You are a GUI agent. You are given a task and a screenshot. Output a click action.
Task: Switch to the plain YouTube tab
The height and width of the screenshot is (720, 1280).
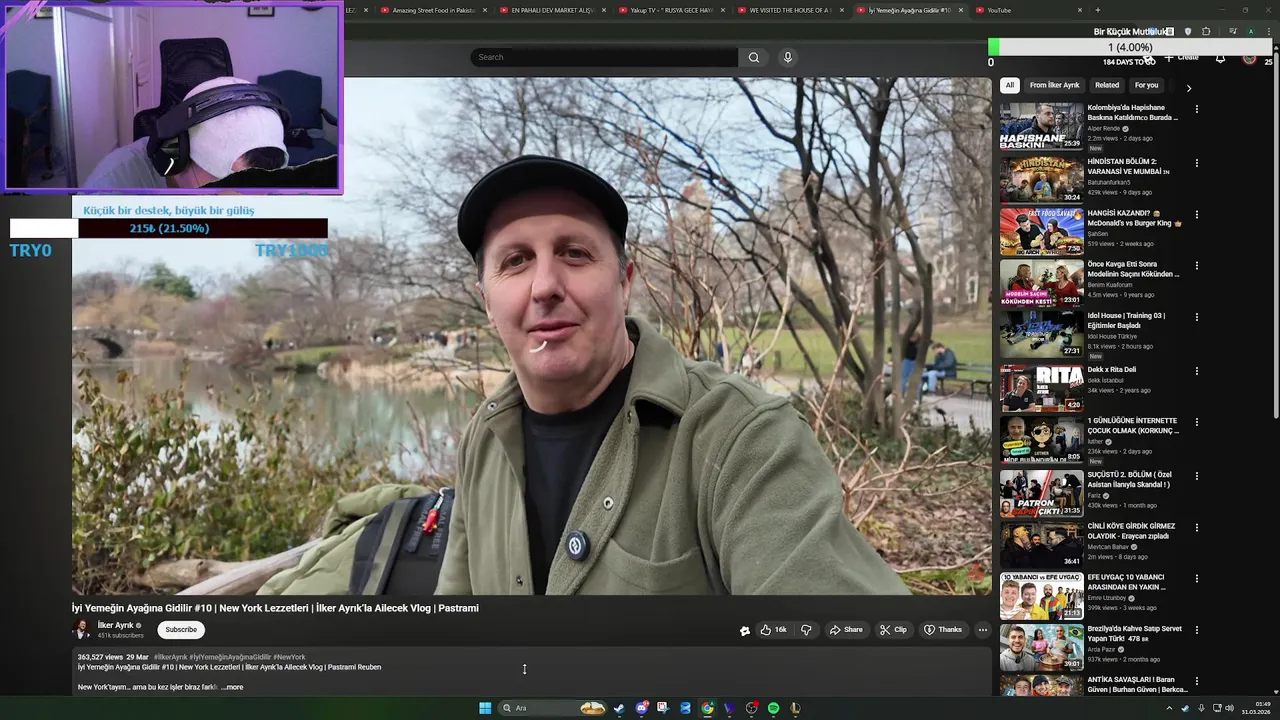[x=1028, y=10]
